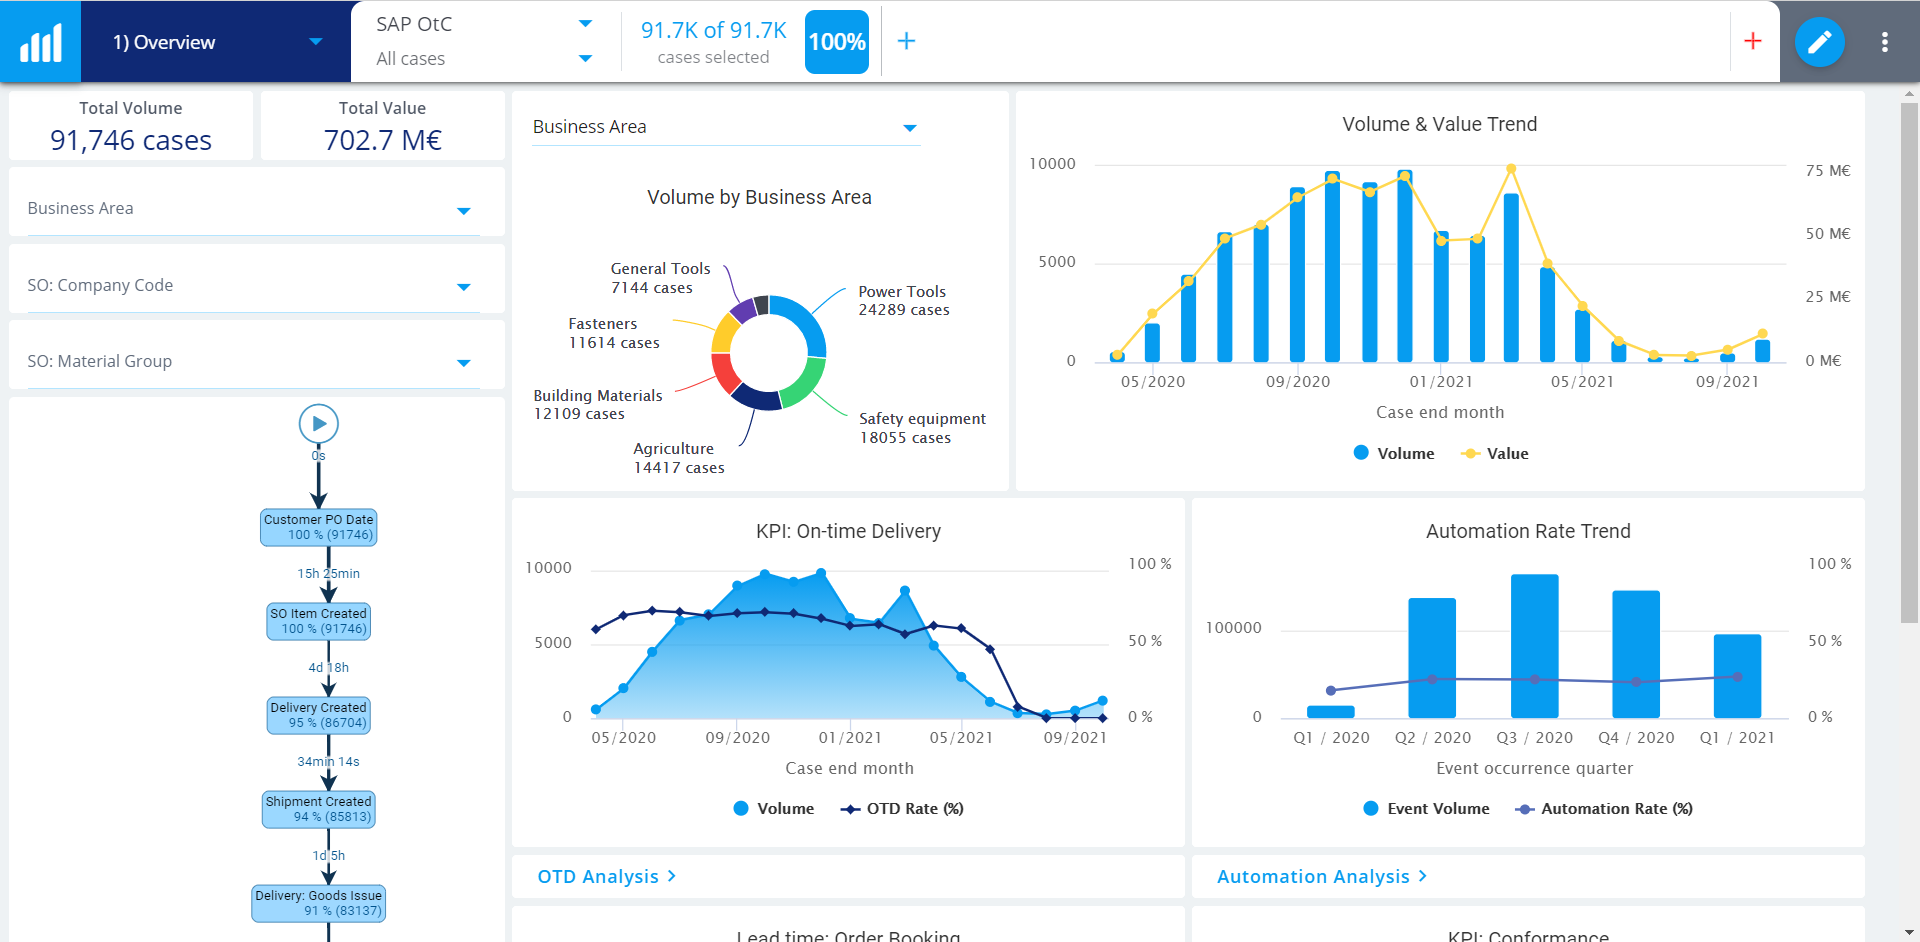Click the red plus add icon
Image resolution: width=1920 pixels, height=942 pixels.
pyautogui.click(x=1752, y=41)
